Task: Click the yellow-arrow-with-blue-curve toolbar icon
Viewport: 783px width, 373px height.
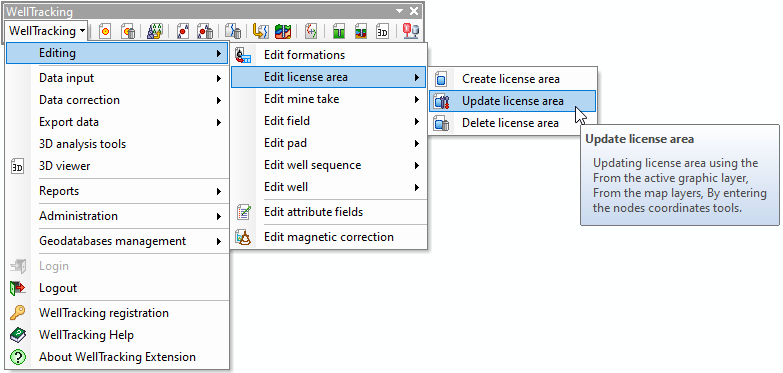Action: click(261, 31)
